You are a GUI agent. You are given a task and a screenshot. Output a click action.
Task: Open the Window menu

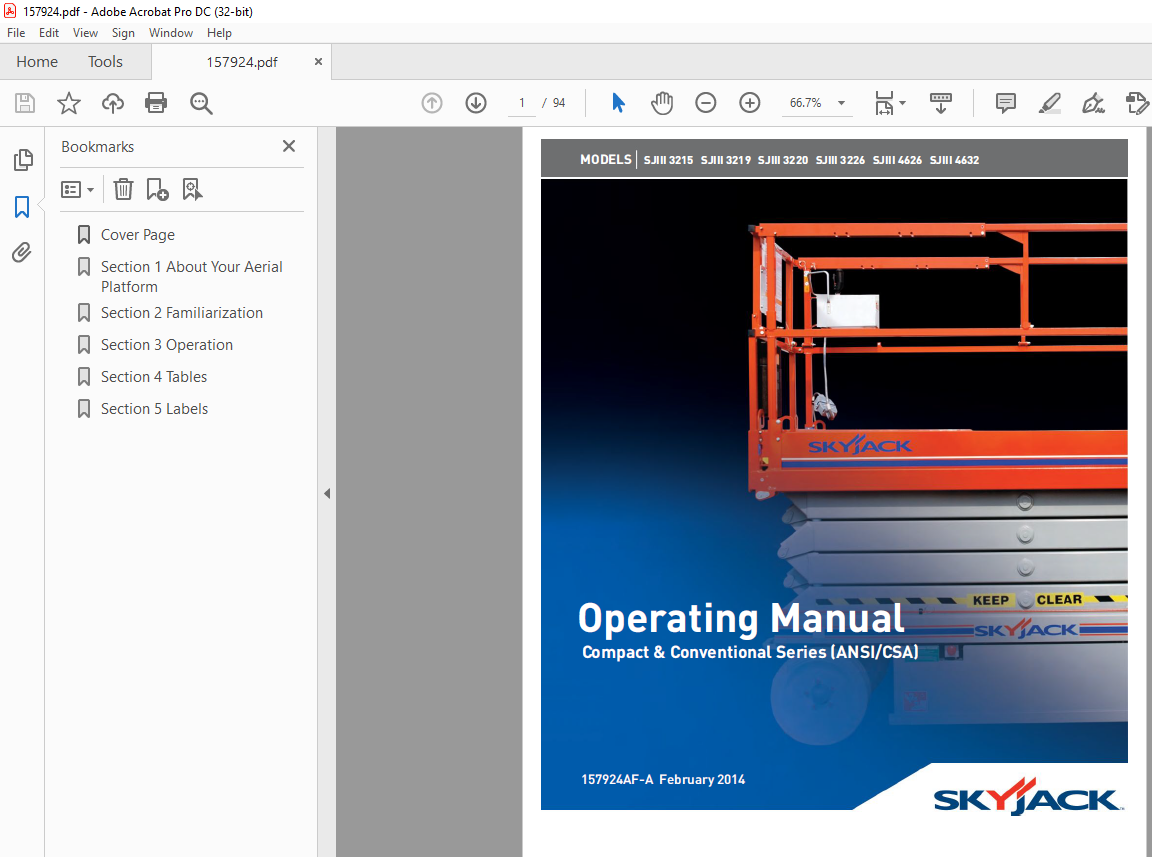(x=170, y=33)
